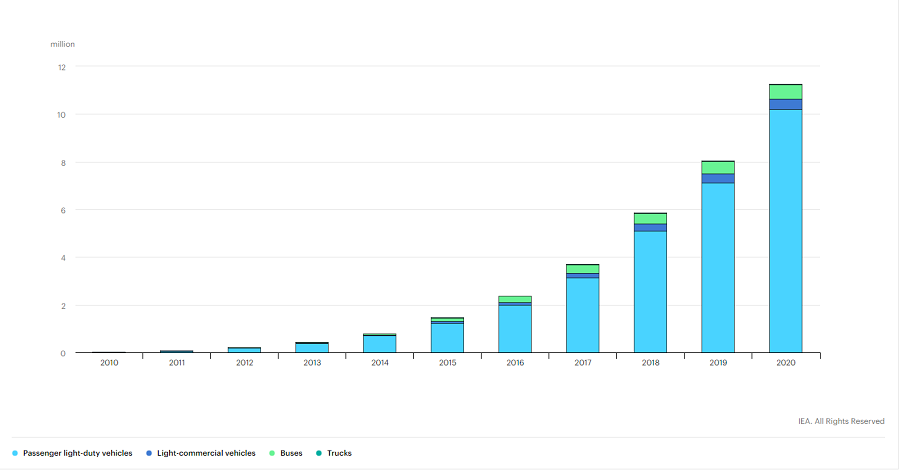
Task: Toggle Passenger light-duty vehicles legend item
Action: pyautogui.click(x=78, y=453)
